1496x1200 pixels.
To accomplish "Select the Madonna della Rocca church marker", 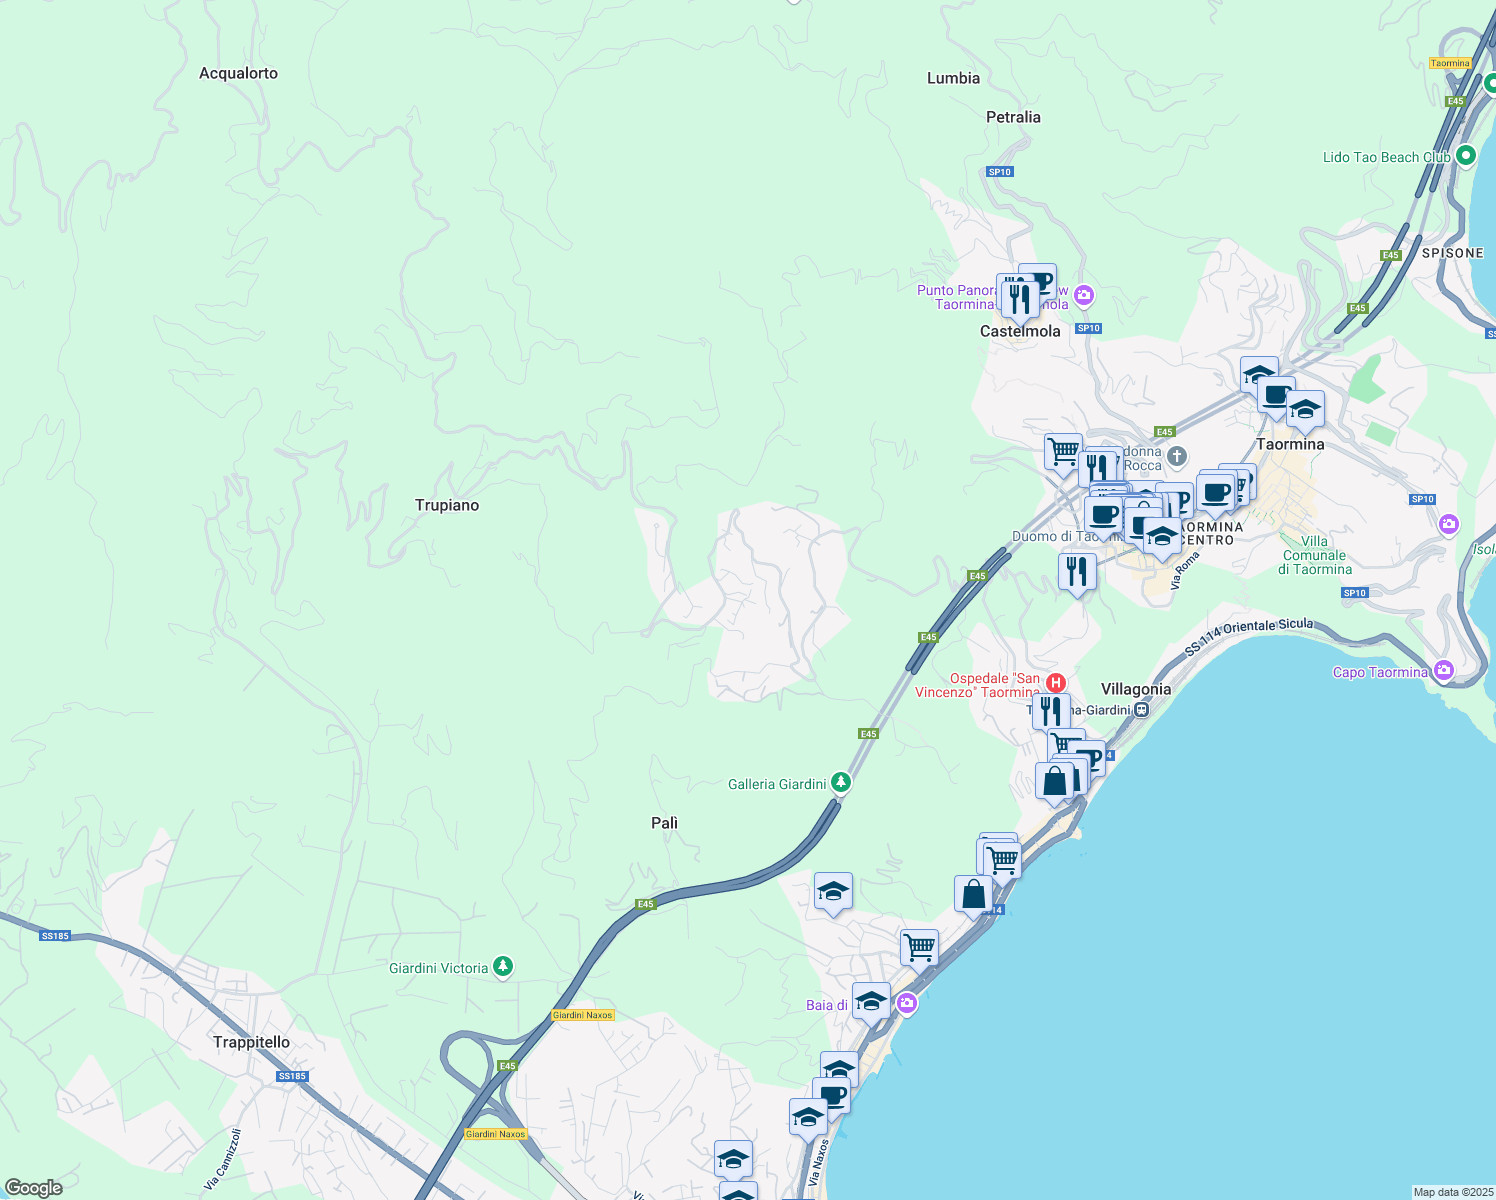I will (x=1177, y=456).
